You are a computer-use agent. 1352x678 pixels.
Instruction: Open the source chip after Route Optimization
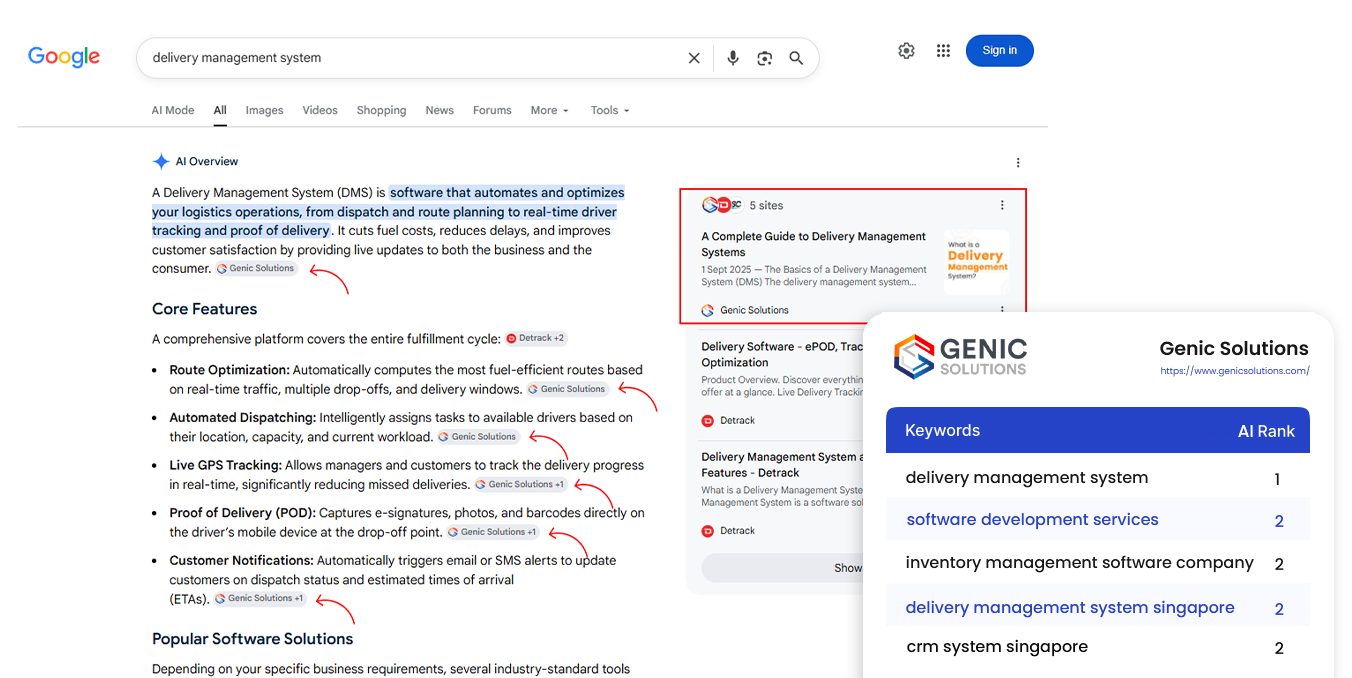point(567,389)
